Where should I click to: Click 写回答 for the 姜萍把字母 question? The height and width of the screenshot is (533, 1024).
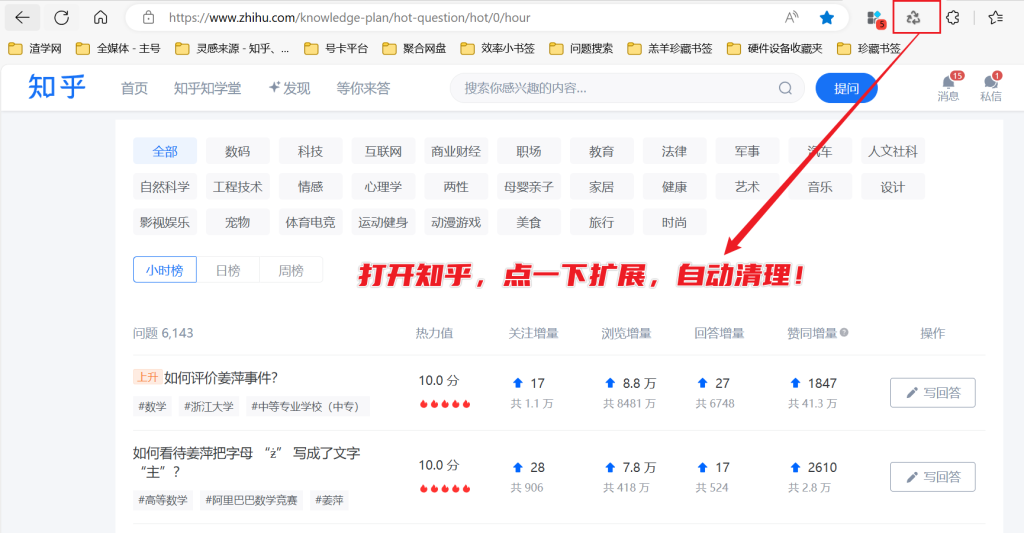coord(933,477)
